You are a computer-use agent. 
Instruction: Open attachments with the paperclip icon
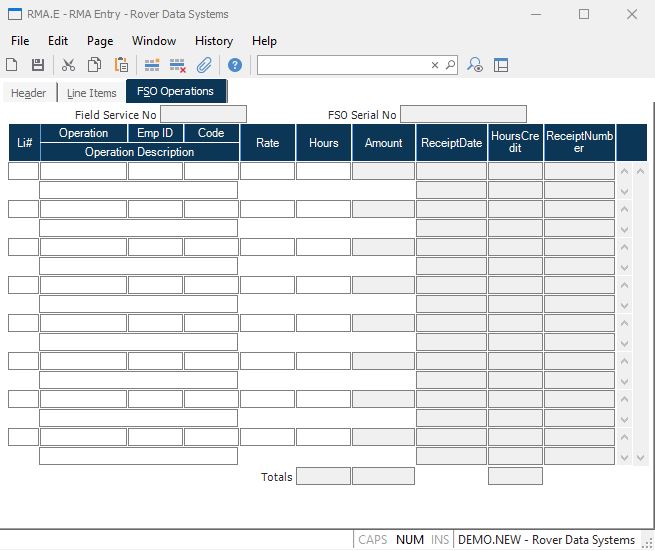(x=204, y=65)
